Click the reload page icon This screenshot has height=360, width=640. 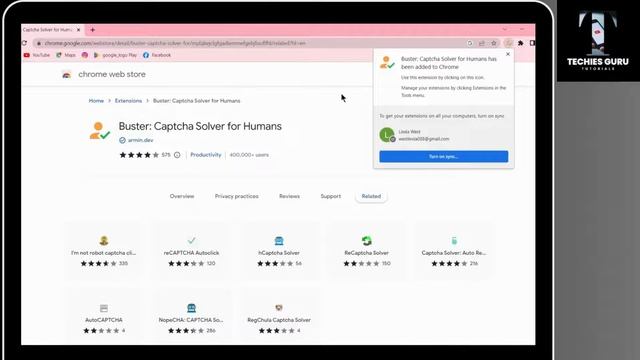point(24,43)
